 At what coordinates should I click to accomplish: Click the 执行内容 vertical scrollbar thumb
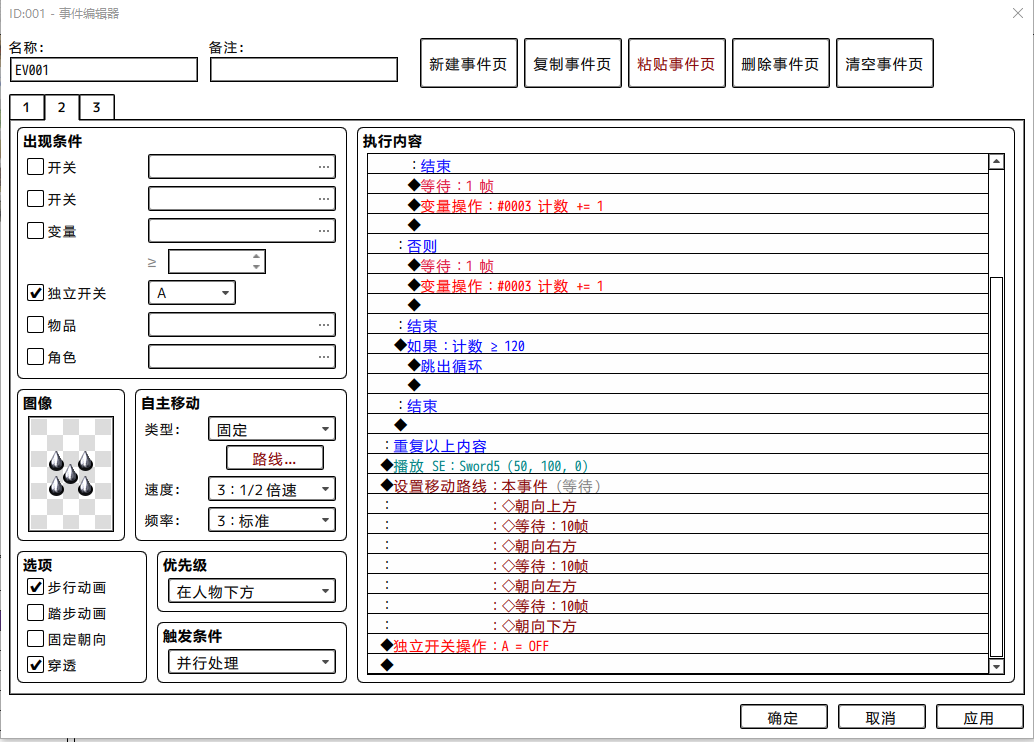pyautogui.click(x=996, y=466)
